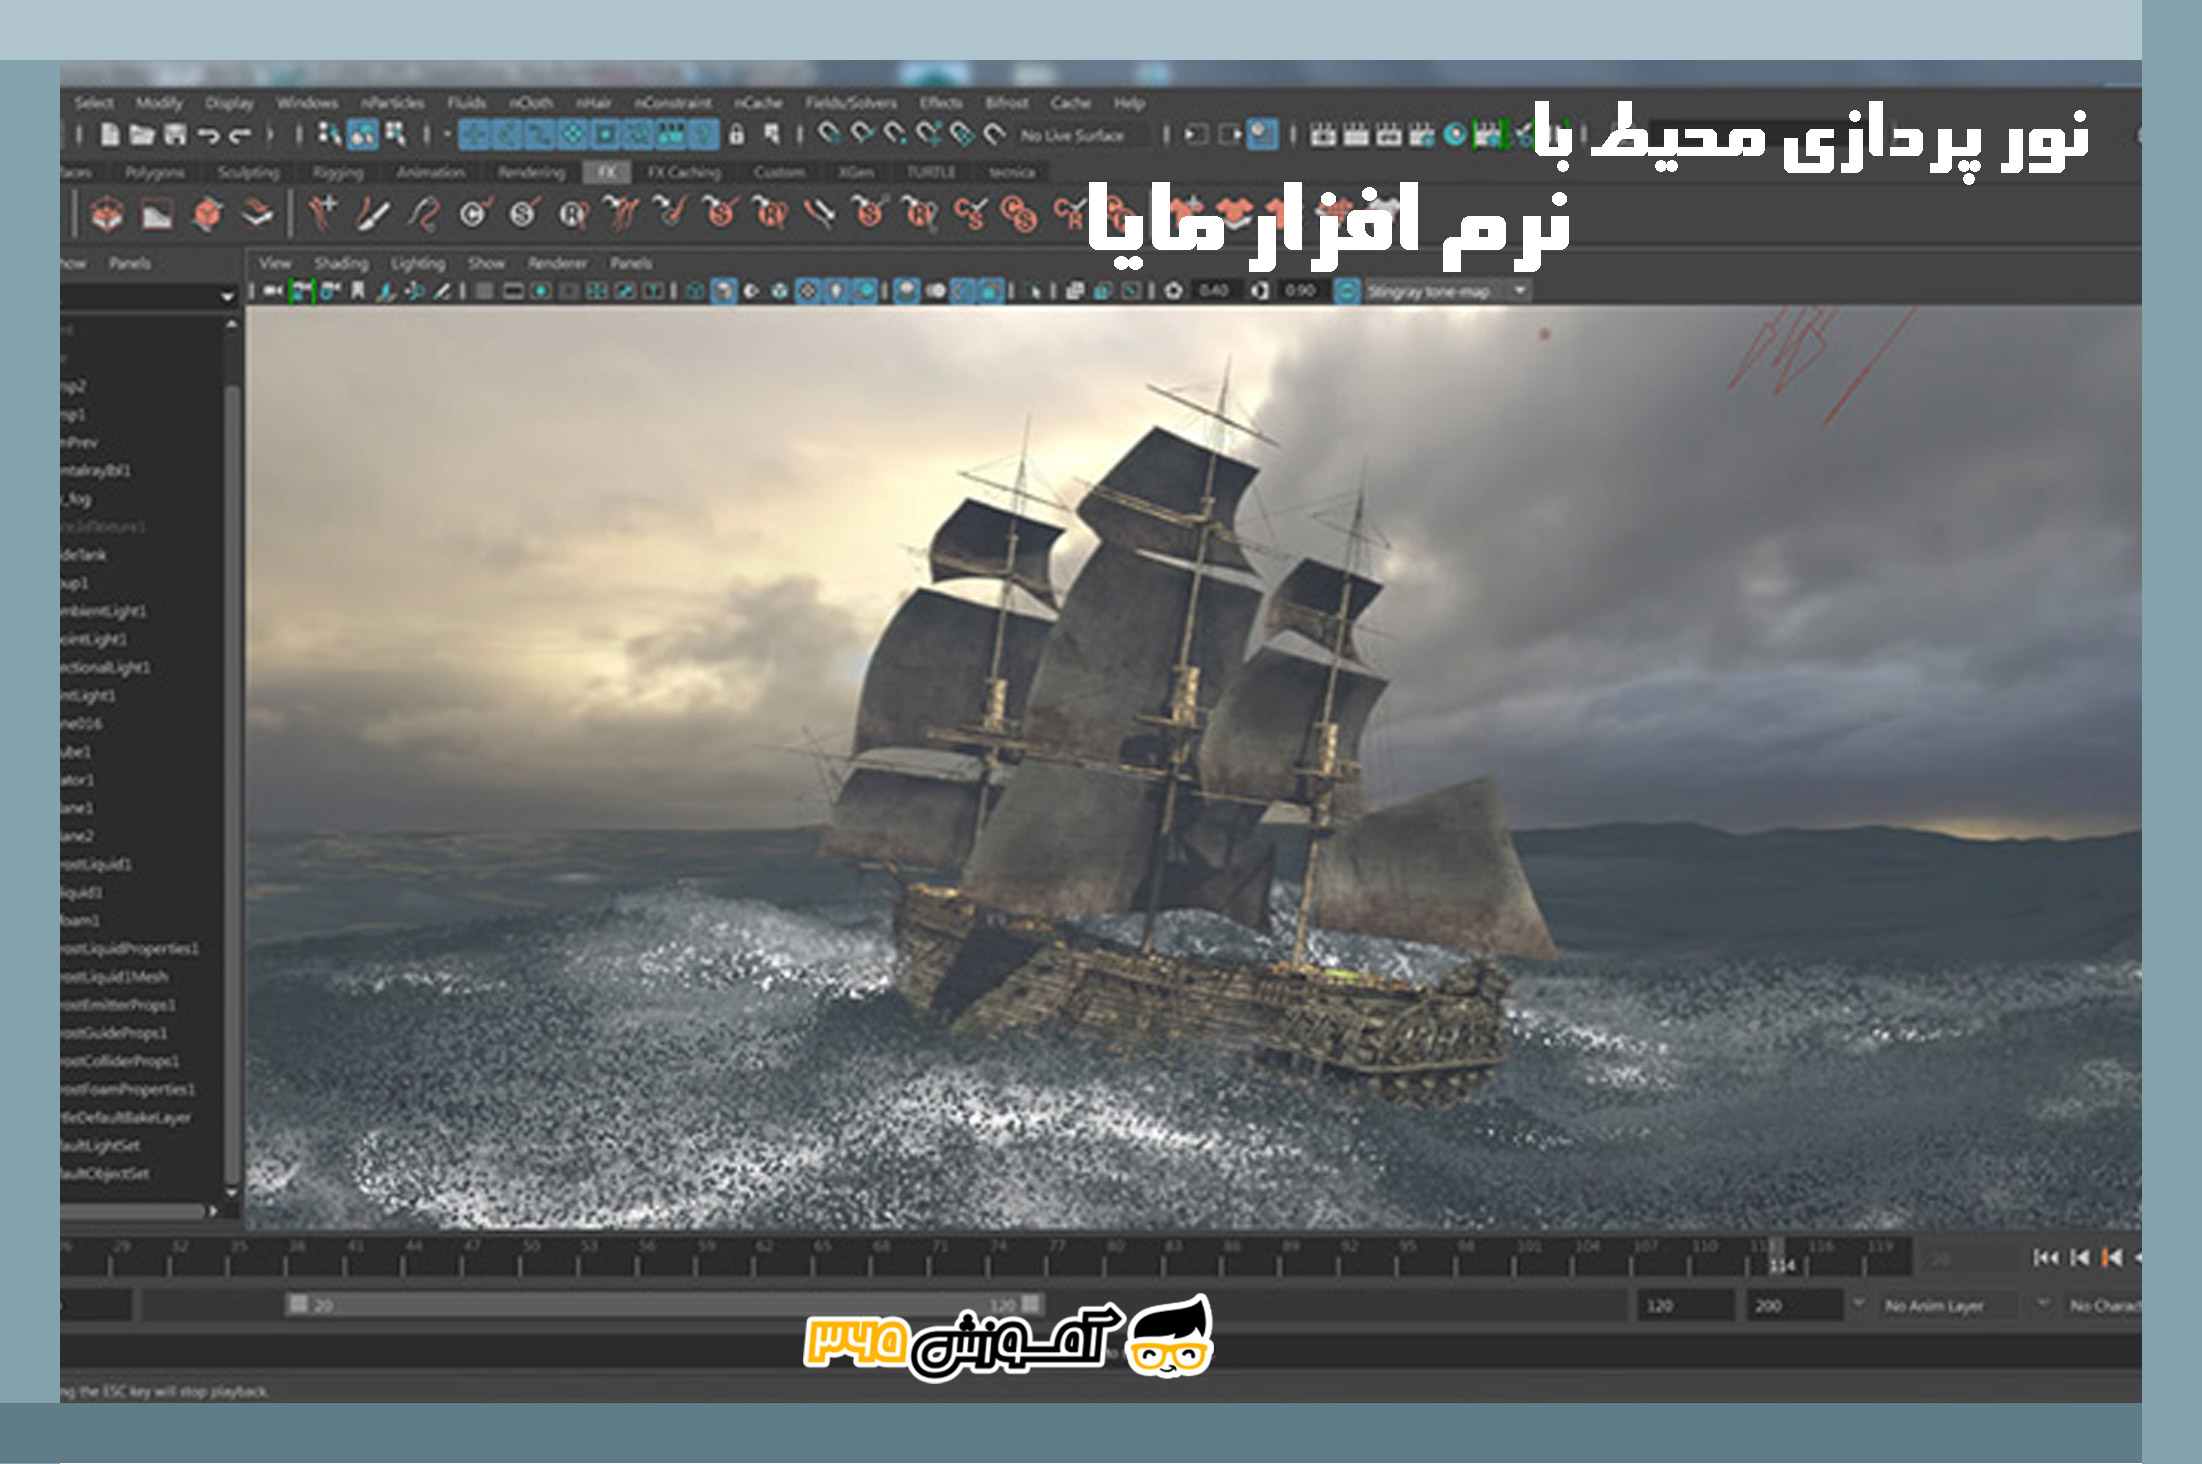Switch to the FX Caching shelf tab
Viewport: 2202px width, 1464px height.
(684, 172)
